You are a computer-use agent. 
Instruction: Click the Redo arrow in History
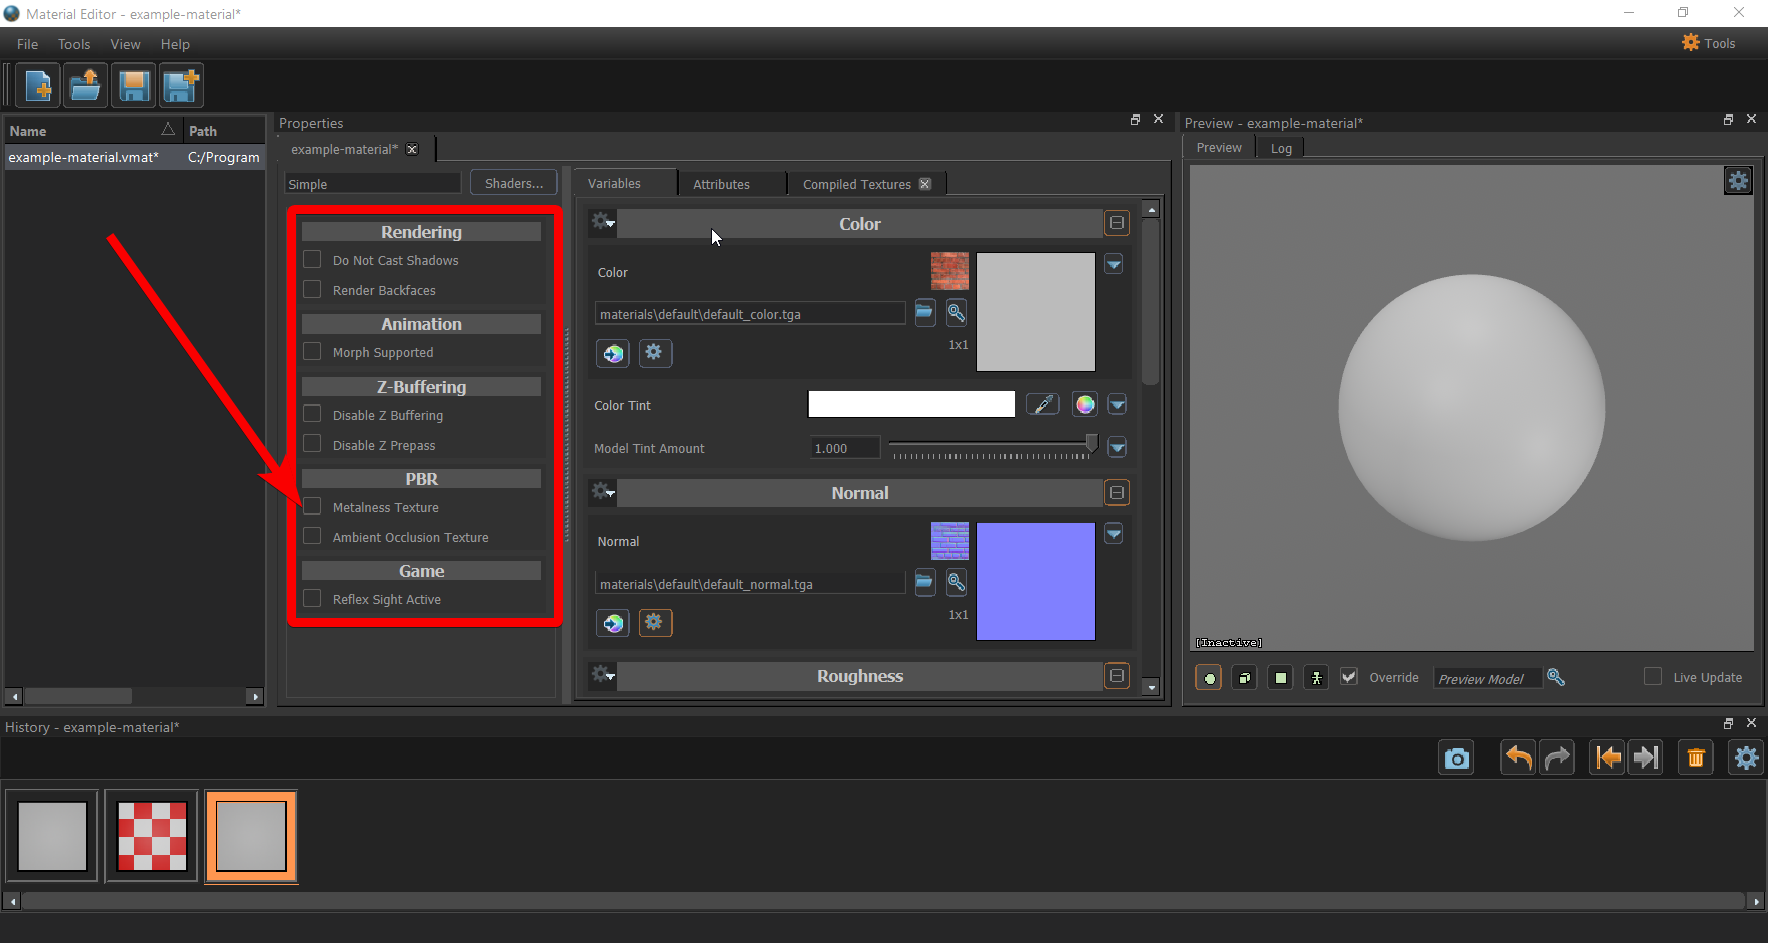click(1557, 758)
